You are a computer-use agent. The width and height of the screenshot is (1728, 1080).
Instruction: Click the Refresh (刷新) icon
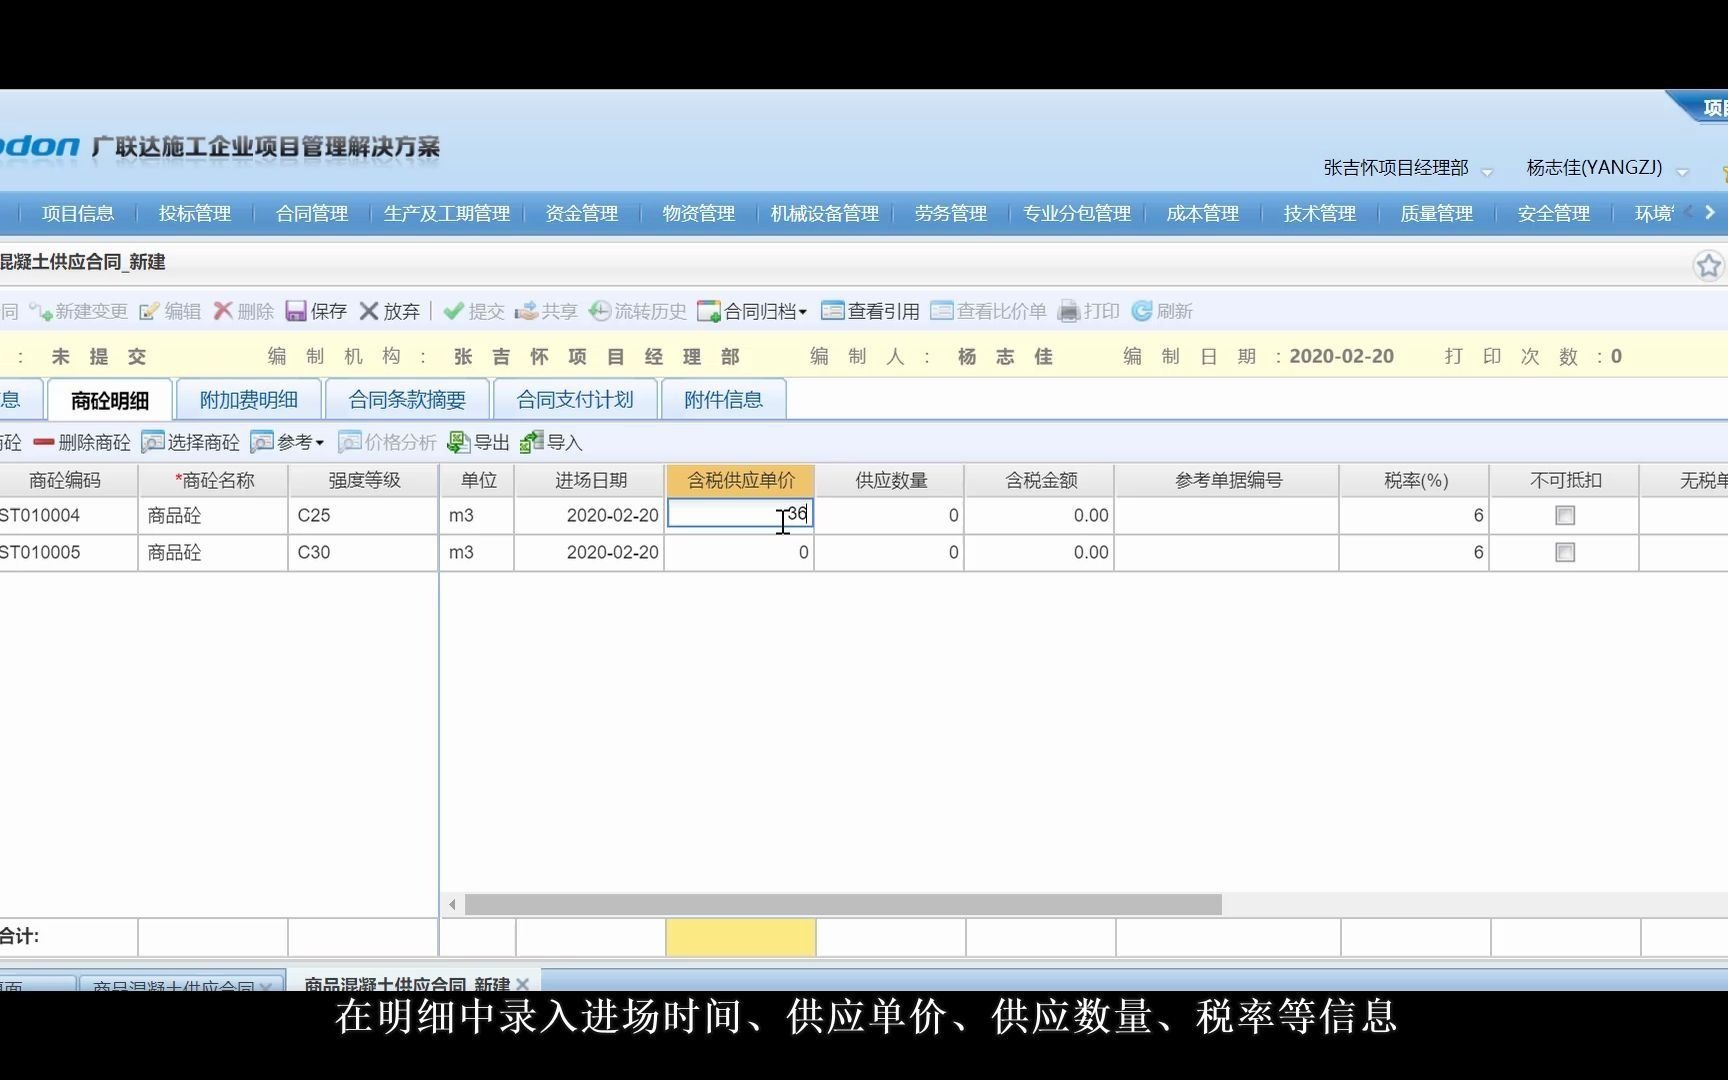point(1142,311)
